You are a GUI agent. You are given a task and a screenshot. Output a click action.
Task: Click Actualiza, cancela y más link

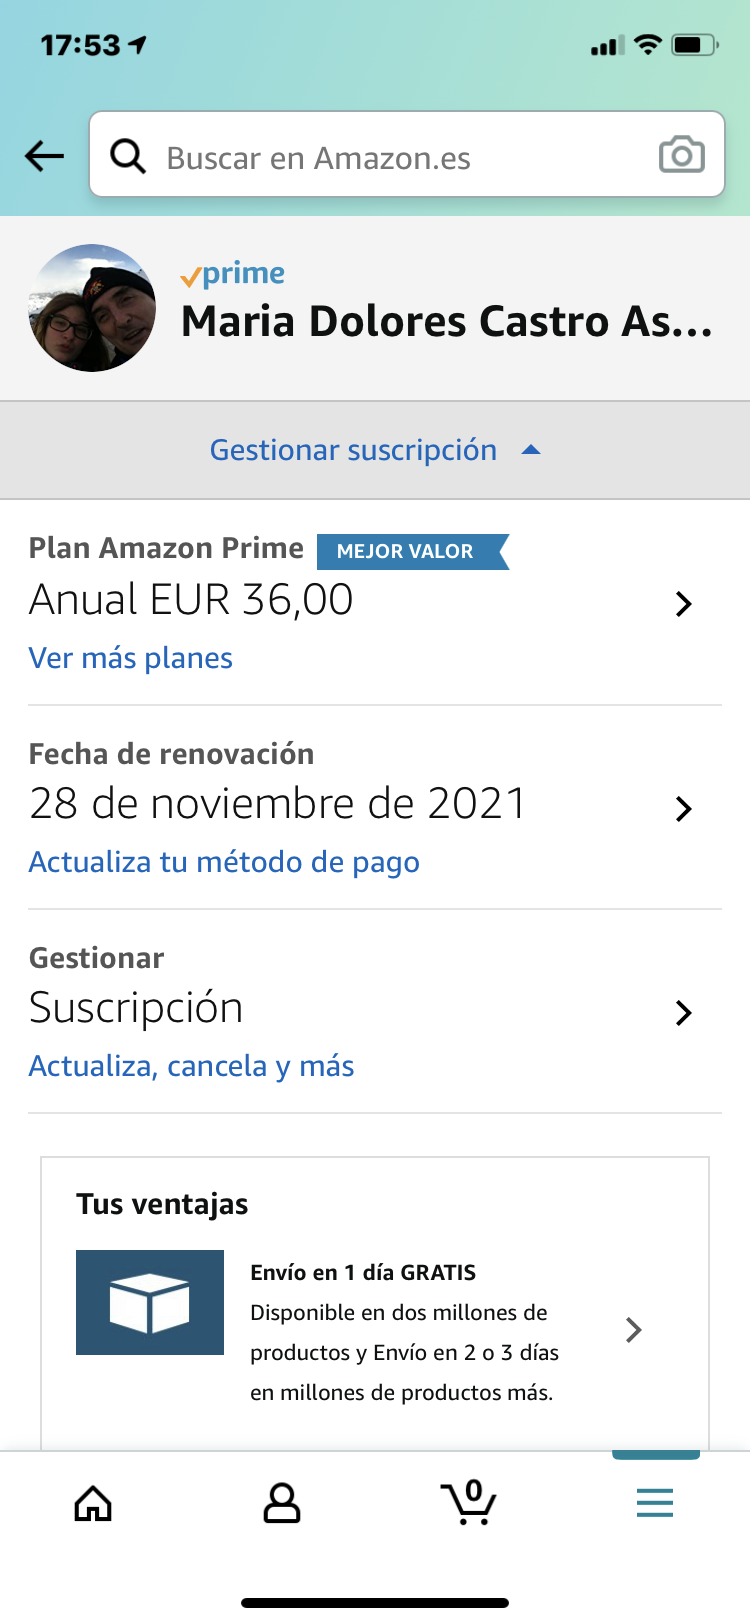pyautogui.click(x=192, y=1066)
